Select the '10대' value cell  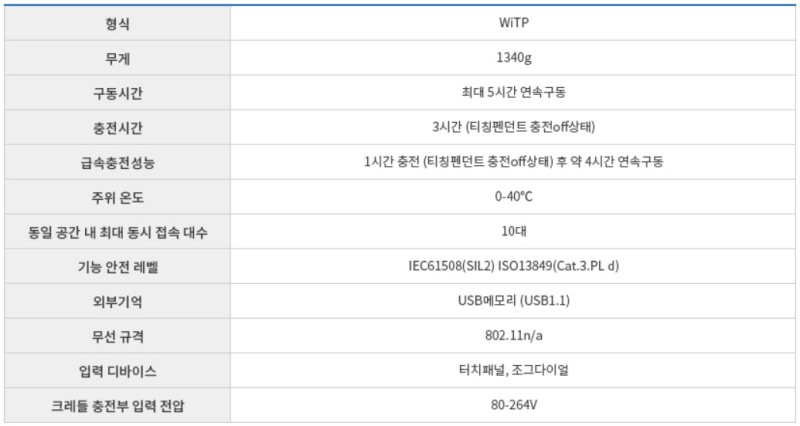515,231
